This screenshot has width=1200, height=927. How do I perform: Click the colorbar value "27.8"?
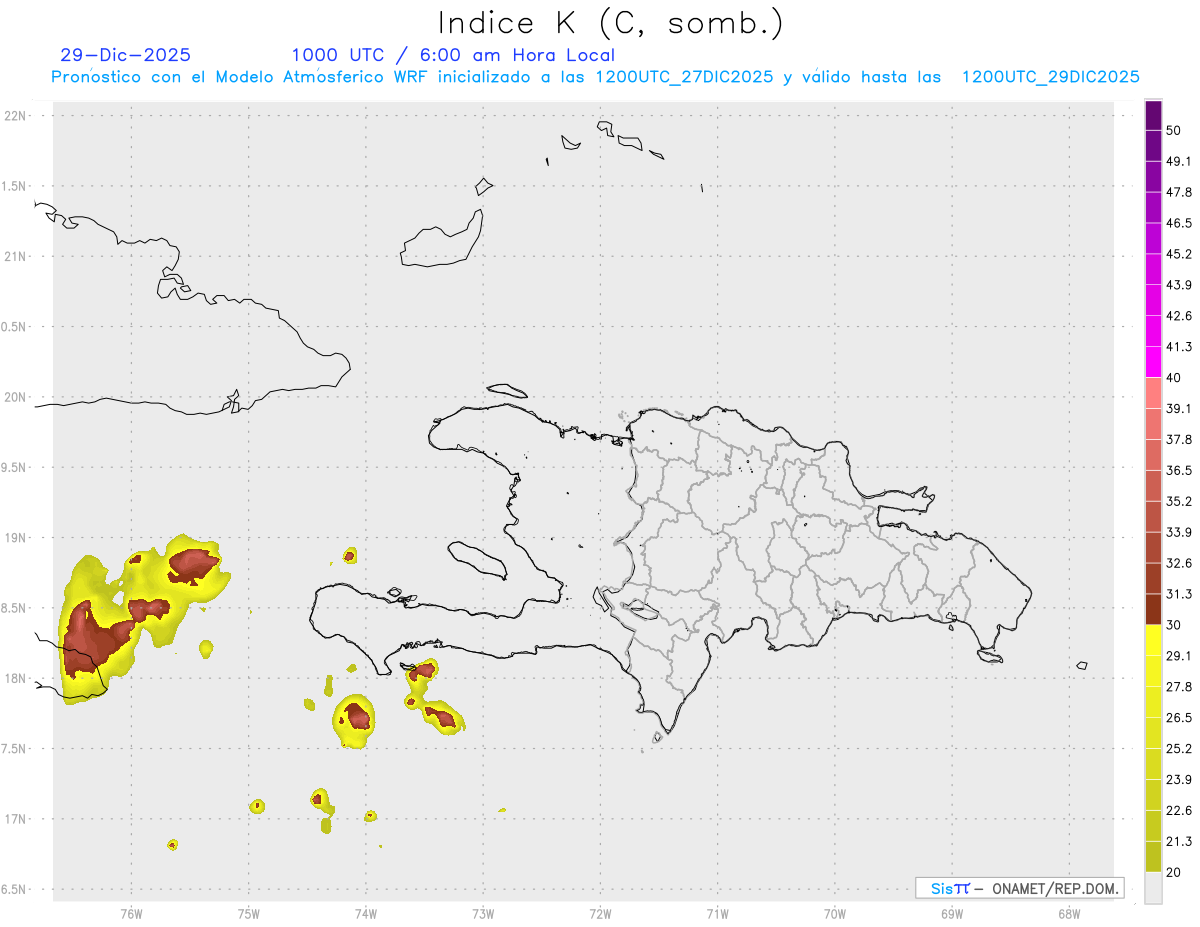pyautogui.click(x=1179, y=687)
